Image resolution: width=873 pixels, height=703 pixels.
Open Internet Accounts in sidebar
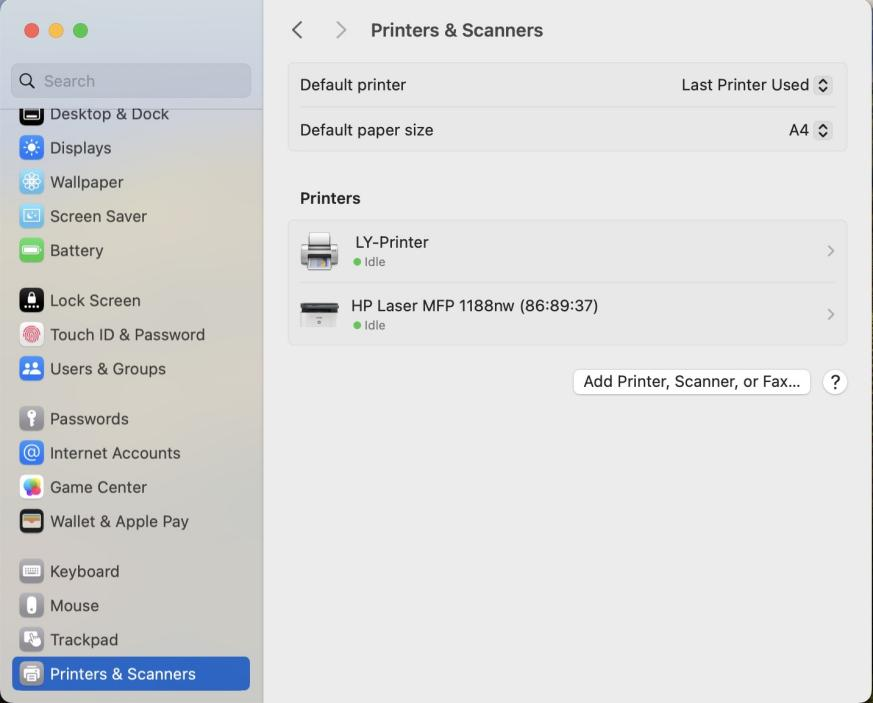(x=115, y=453)
